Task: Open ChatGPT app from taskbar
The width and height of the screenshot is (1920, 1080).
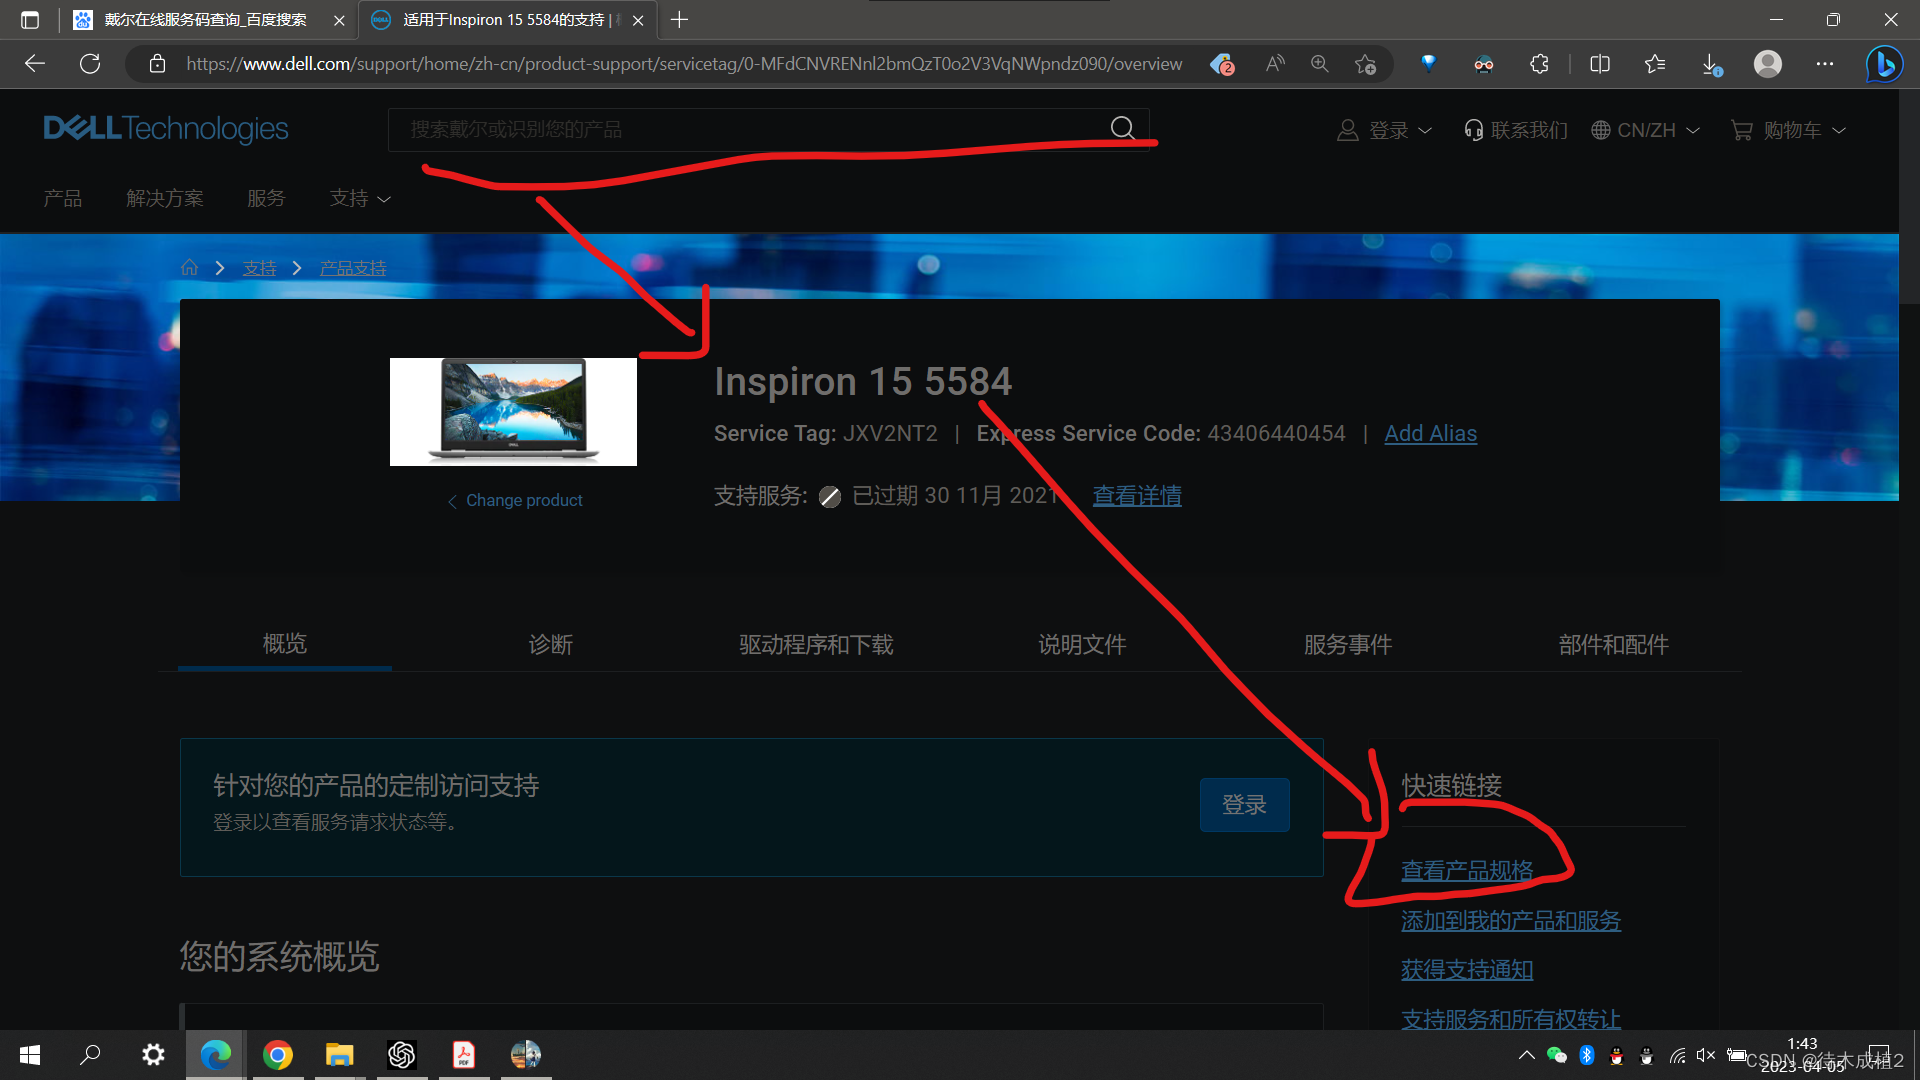Action: point(402,1055)
